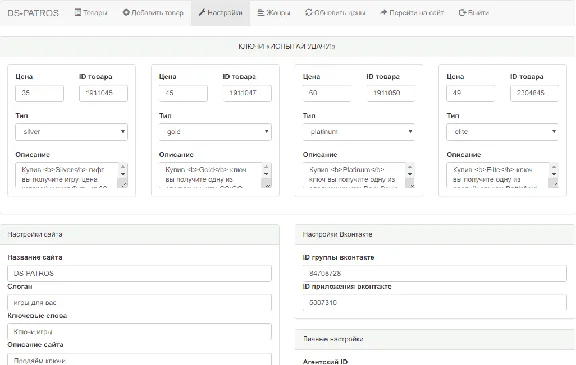Open the gold key type dropdown
The width and height of the screenshot is (576, 365).
point(215,132)
